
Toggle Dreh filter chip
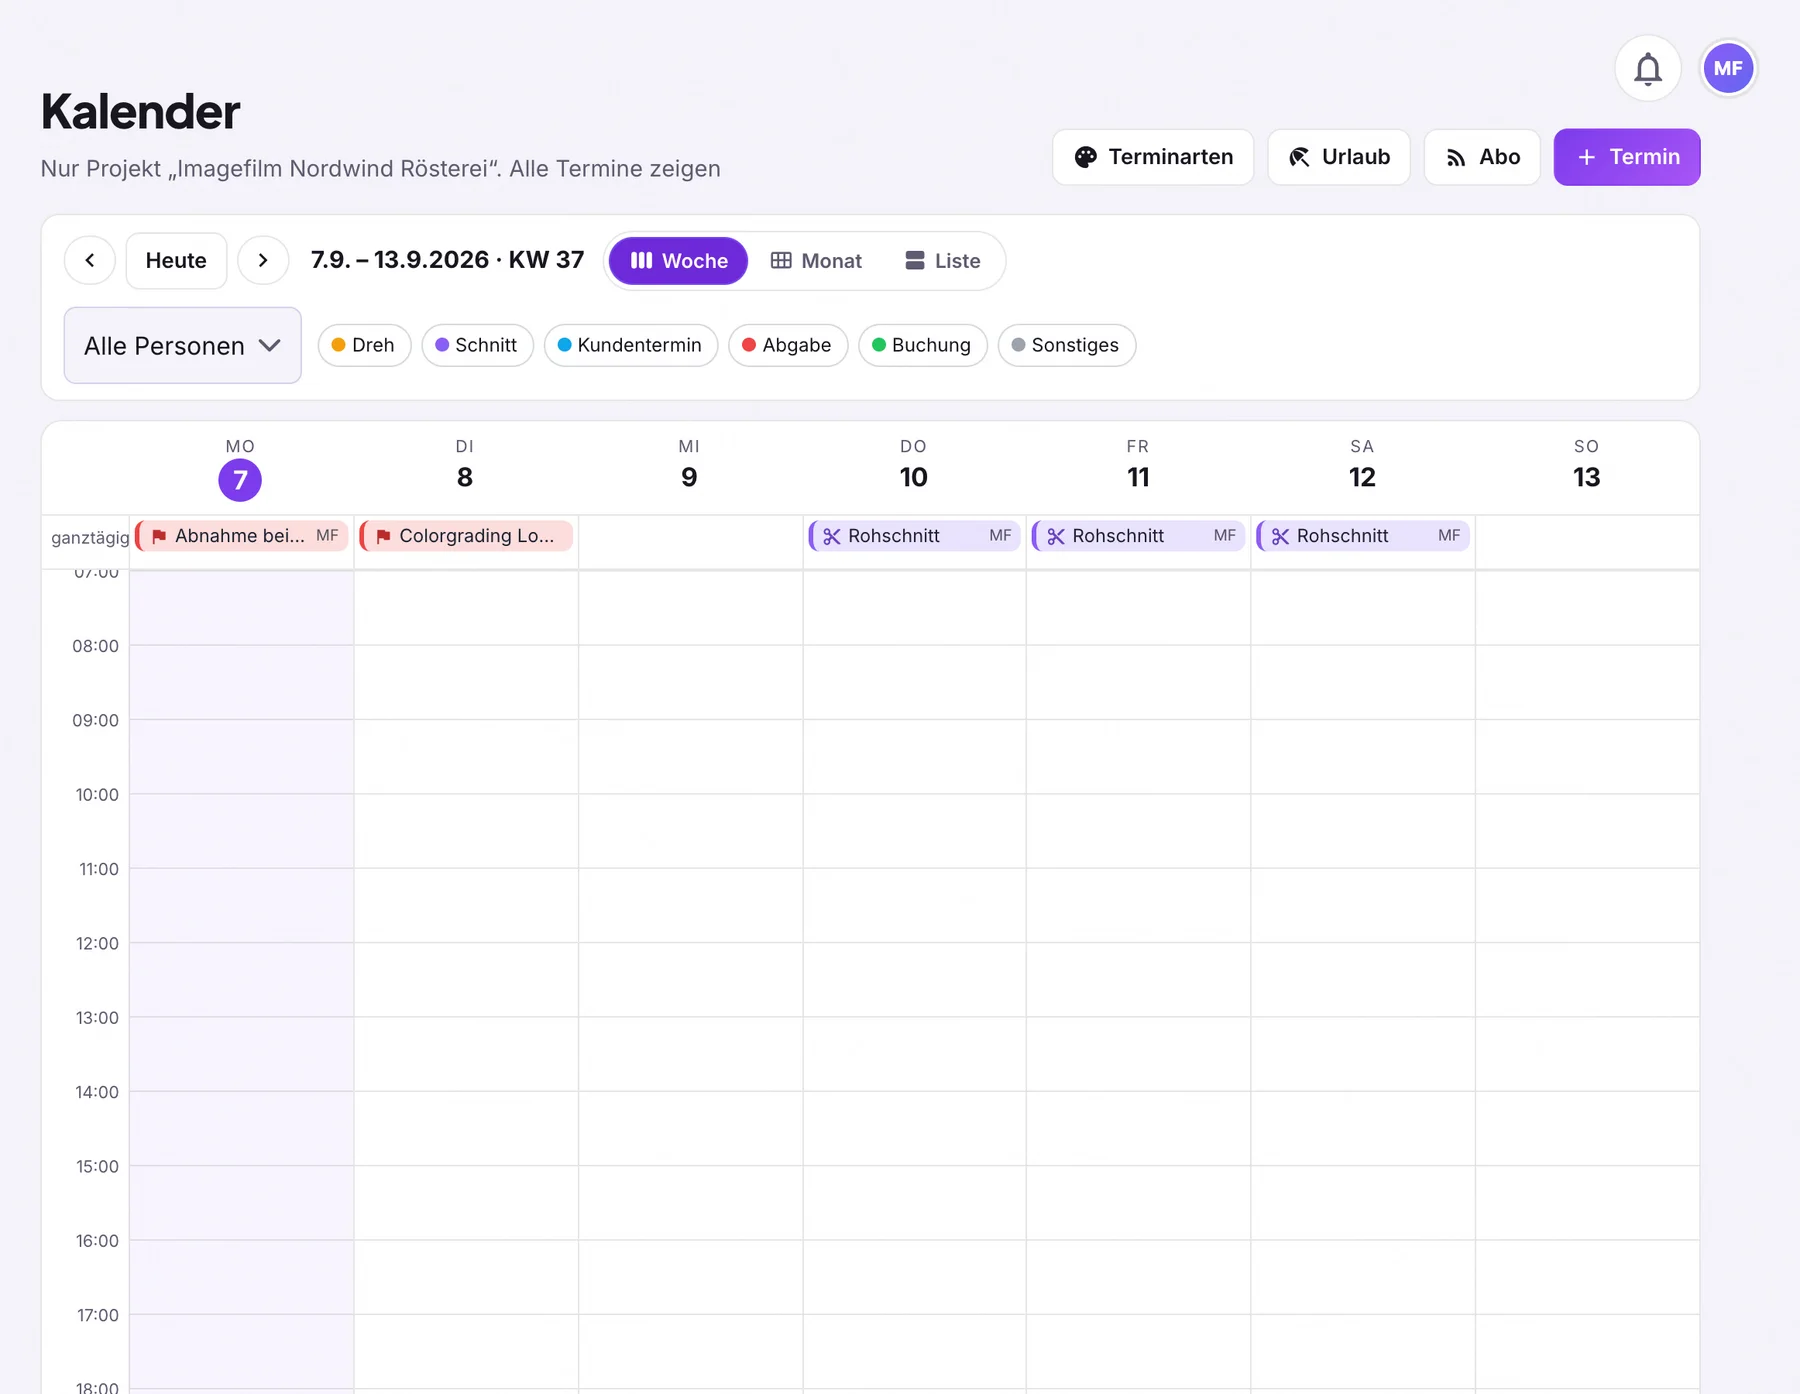click(x=364, y=345)
